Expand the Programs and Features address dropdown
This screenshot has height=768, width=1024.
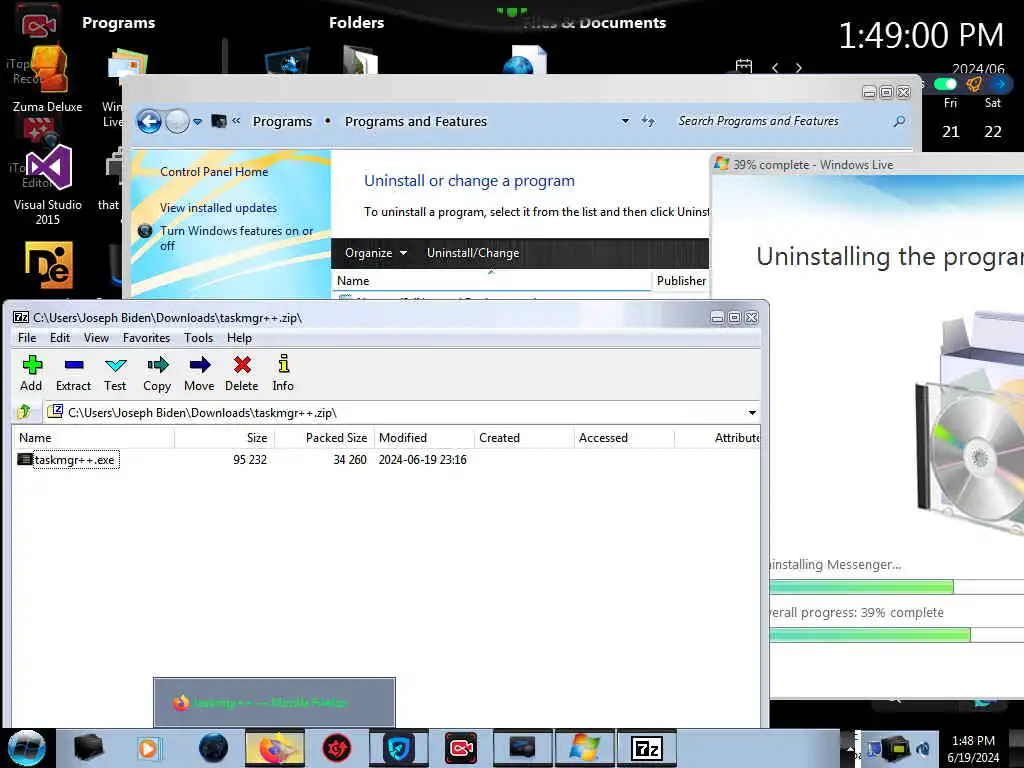(x=625, y=121)
